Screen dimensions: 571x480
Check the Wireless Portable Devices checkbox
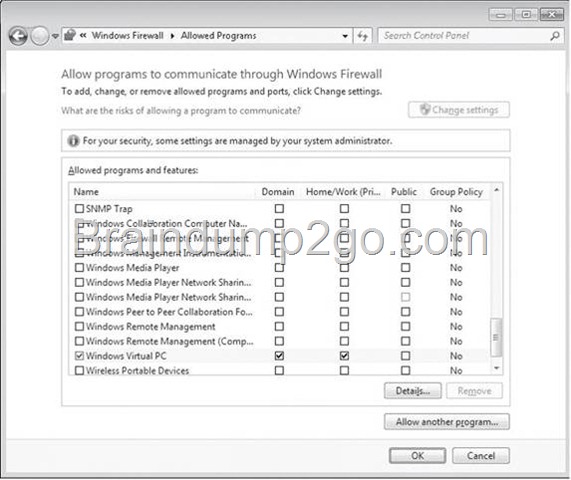(79, 370)
